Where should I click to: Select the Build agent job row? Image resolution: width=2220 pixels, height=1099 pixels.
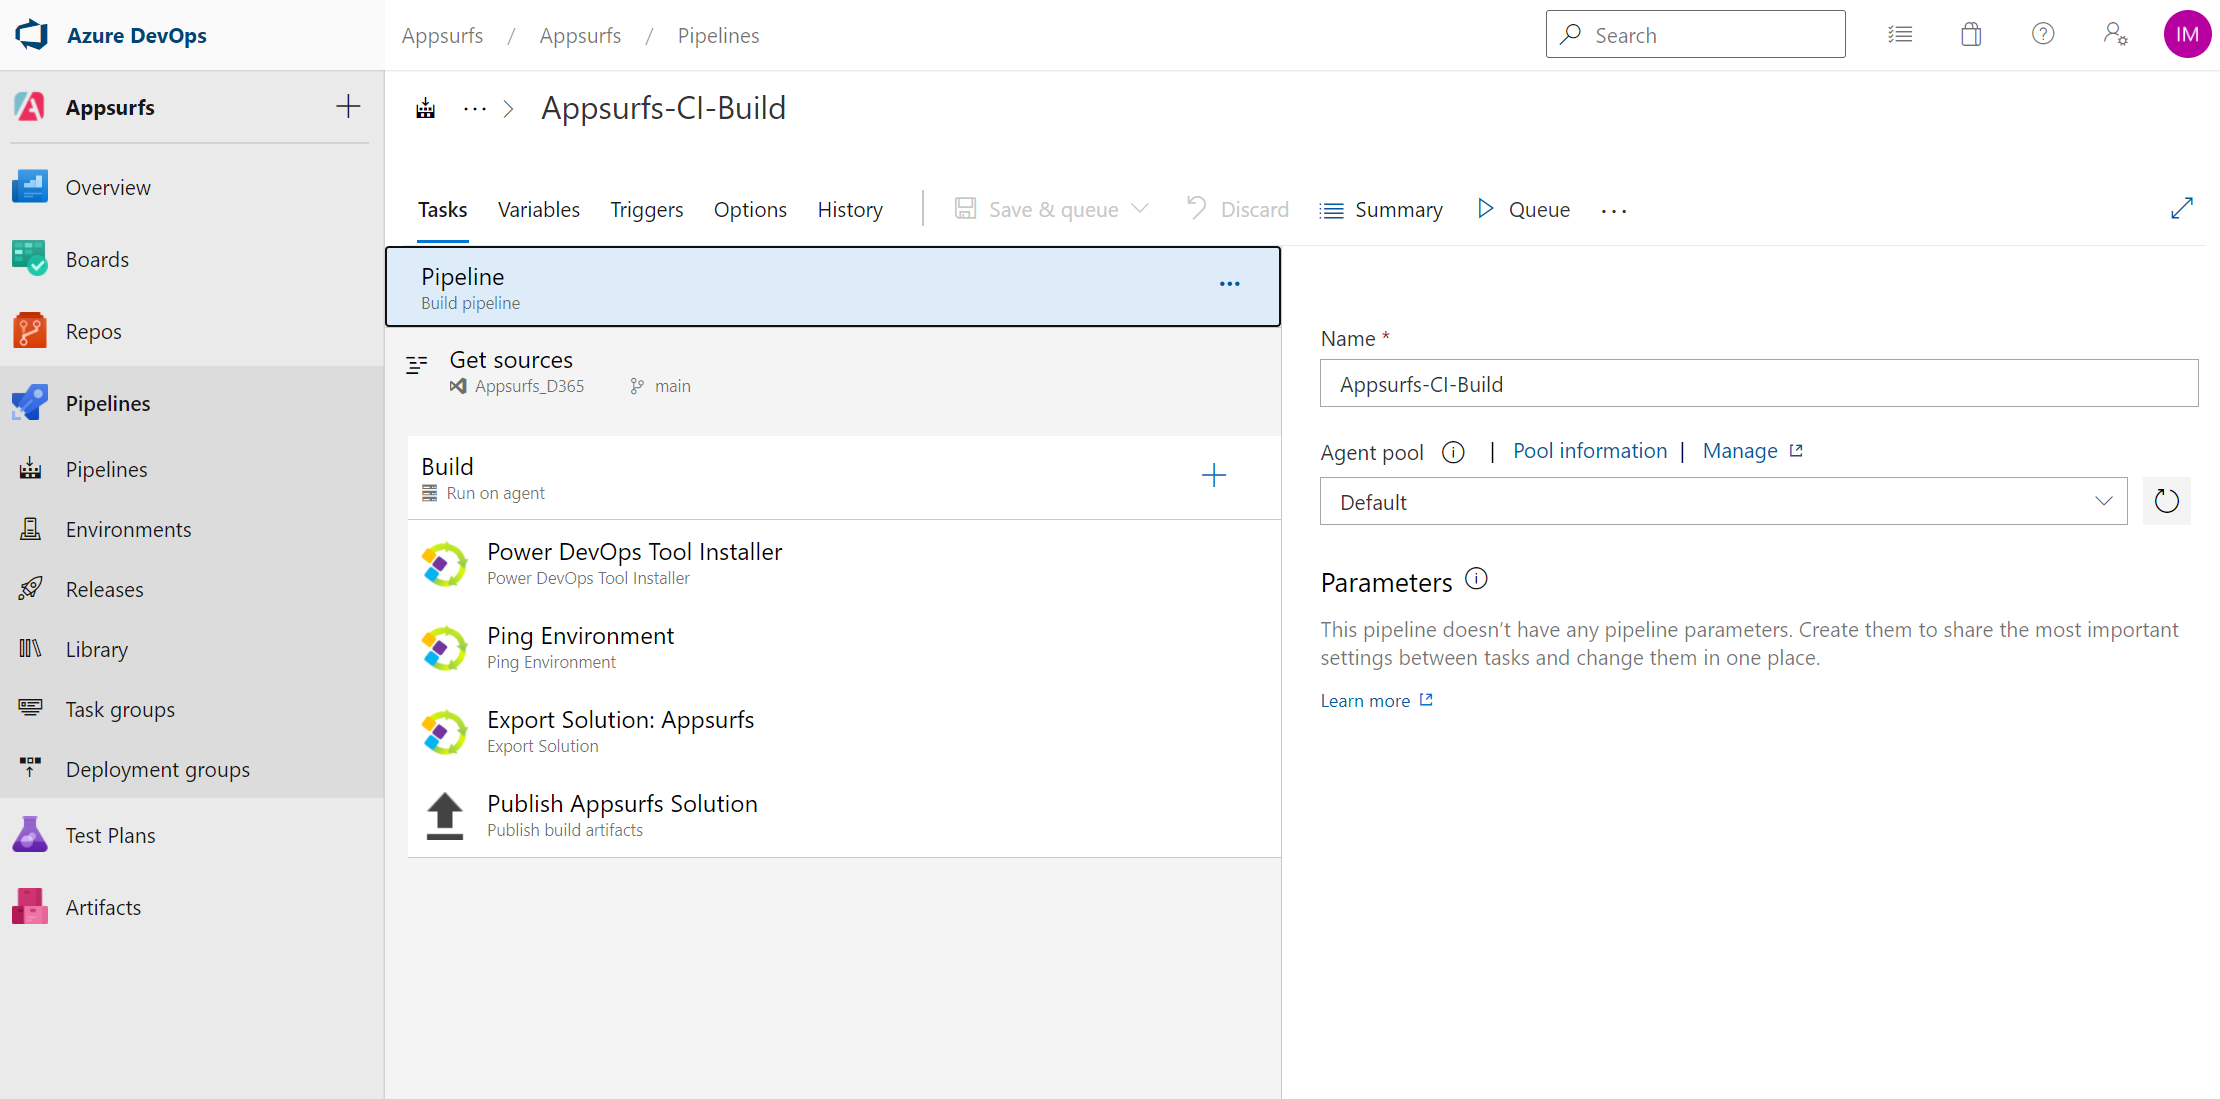tap(844, 478)
